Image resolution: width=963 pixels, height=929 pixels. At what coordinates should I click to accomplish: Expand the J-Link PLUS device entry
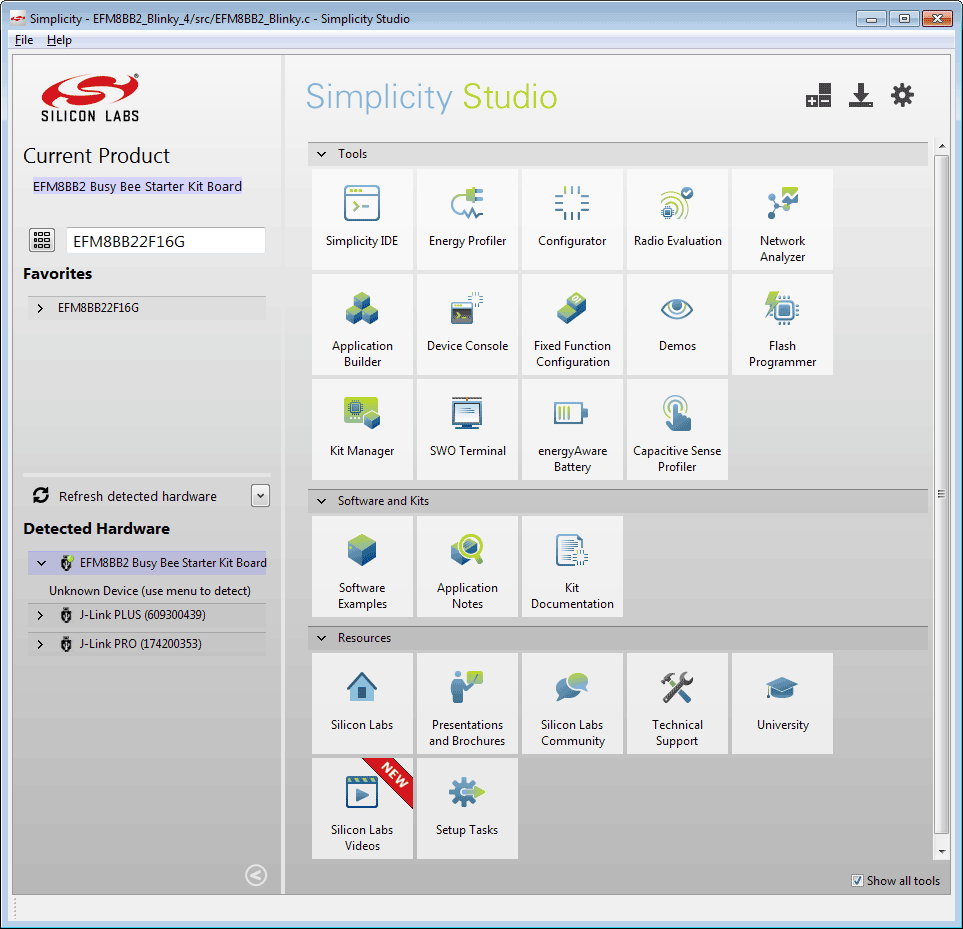(40, 616)
